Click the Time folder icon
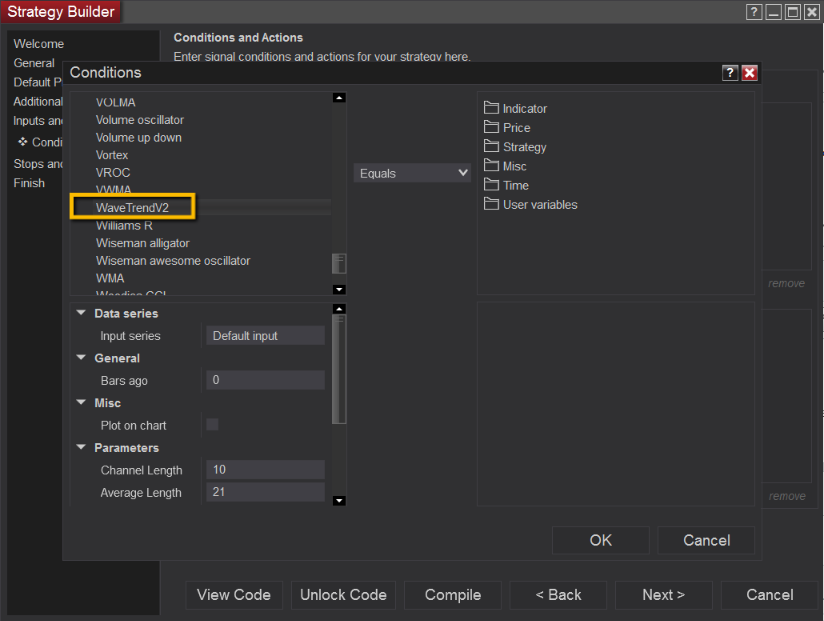The width and height of the screenshot is (824, 621). pos(491,185)
